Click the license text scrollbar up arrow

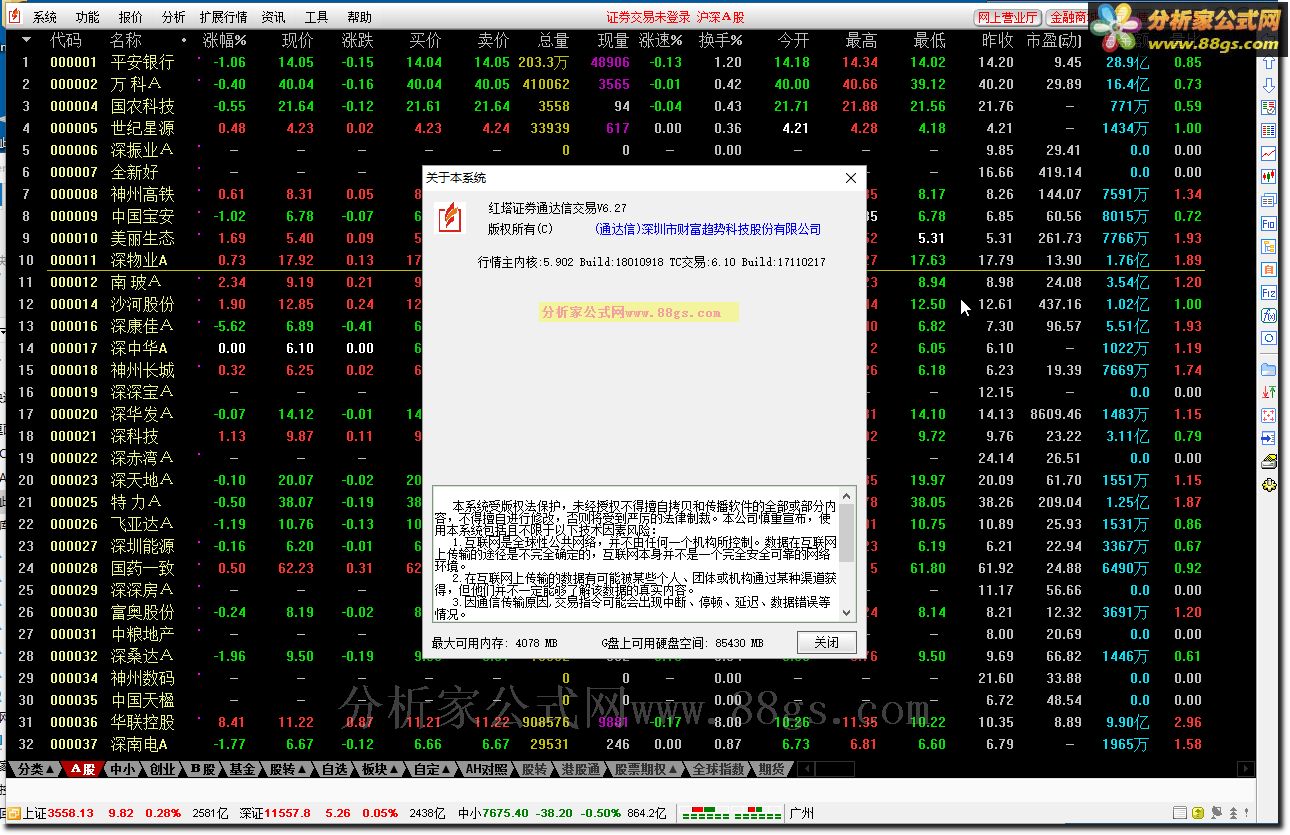[848, 495]
